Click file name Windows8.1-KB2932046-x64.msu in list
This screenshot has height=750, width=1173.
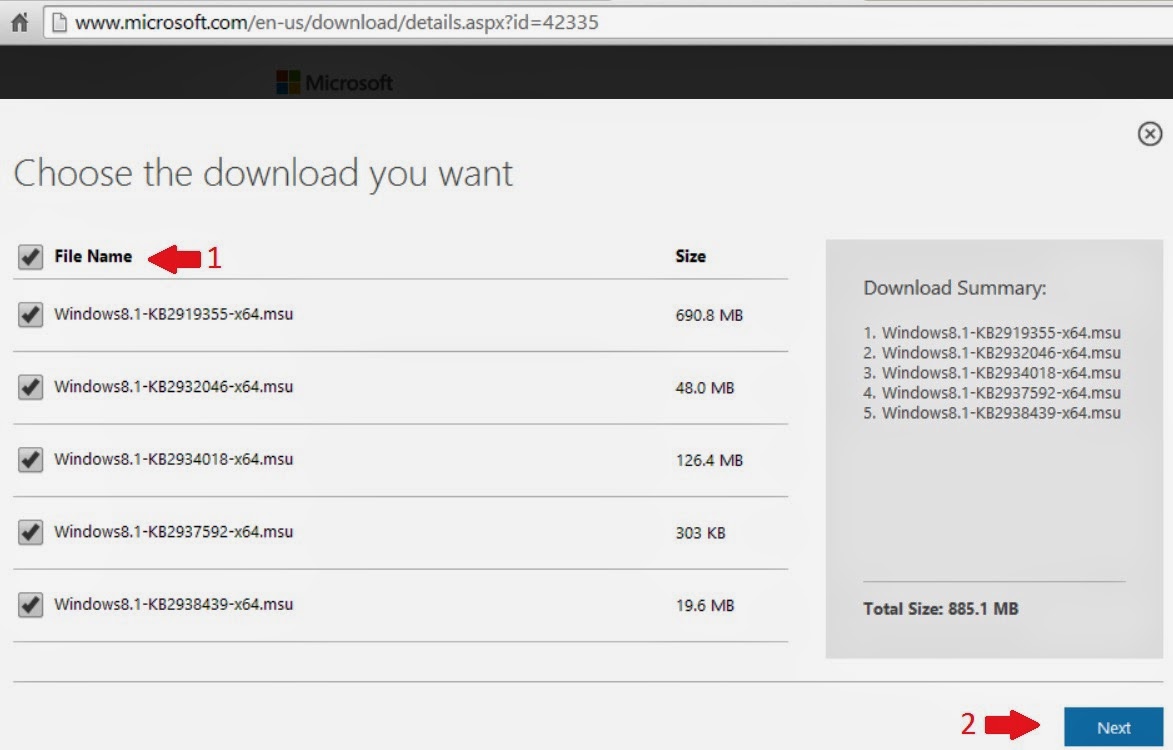tap(174, 387)
